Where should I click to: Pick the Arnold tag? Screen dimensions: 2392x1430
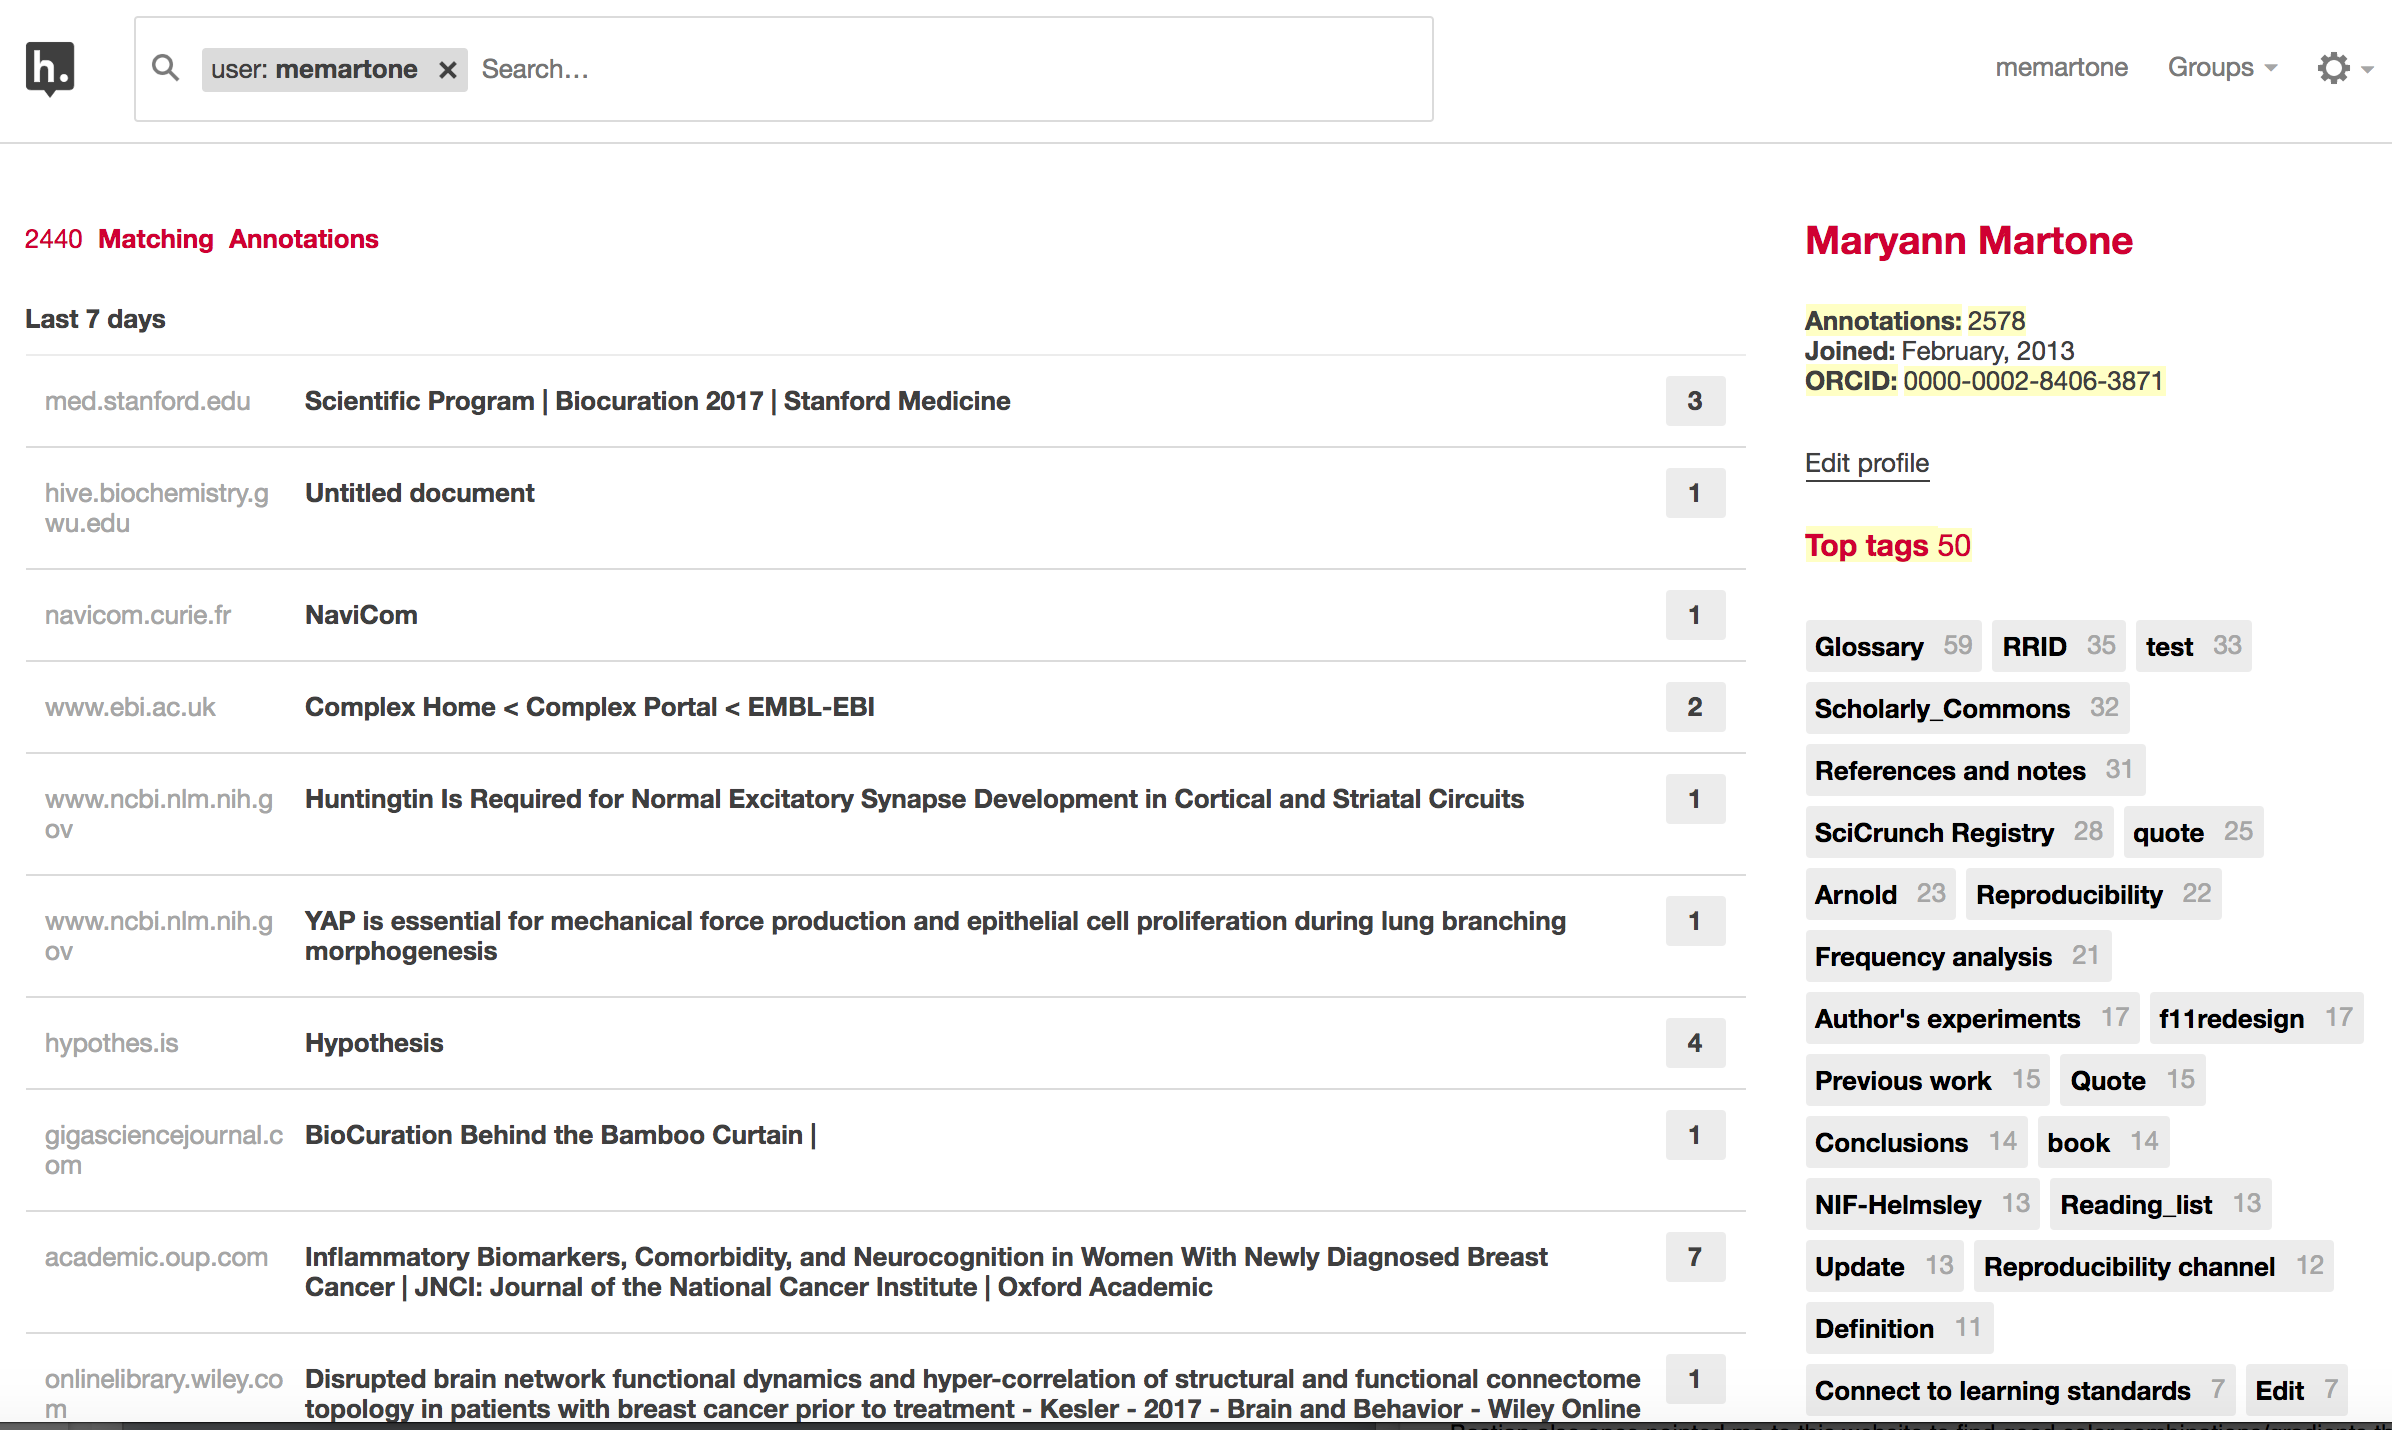pyautogui.click(x=1880, y=894)
